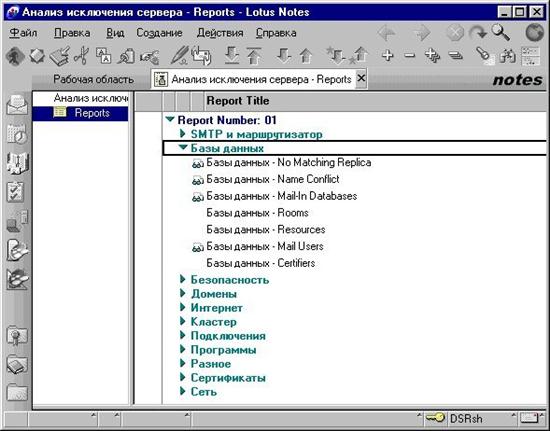Click the double-plus Expand All icon
The width and height of the screenshot is (550, 431).
[x=432, y=56]
